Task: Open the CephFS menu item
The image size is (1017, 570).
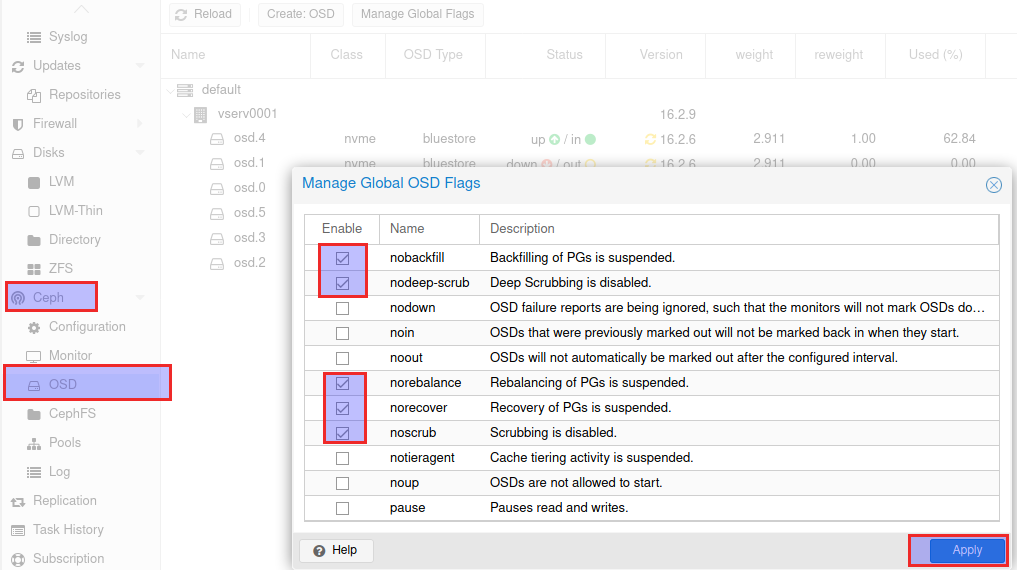Action: tap(71, 414)
